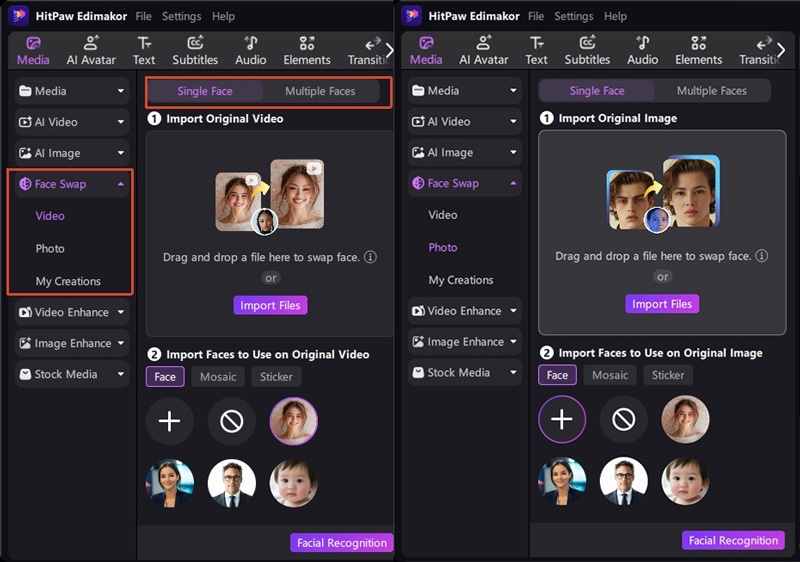Click no-face icon in left window

[231, 421]
